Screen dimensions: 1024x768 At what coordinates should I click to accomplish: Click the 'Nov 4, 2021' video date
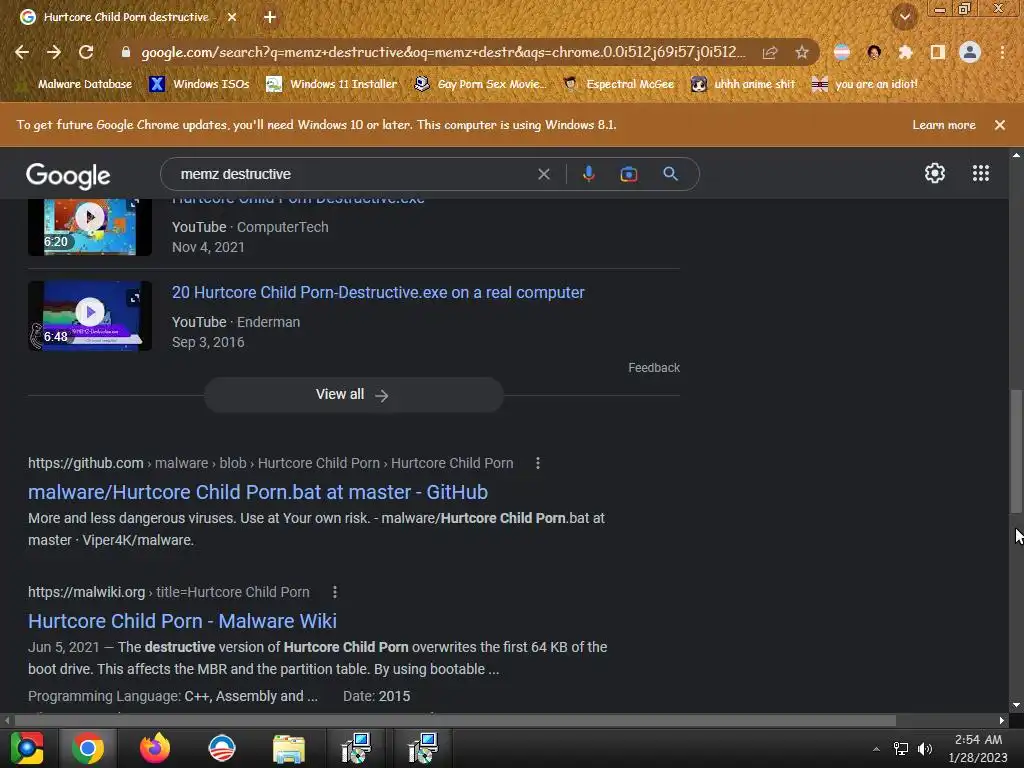point(208,248)
